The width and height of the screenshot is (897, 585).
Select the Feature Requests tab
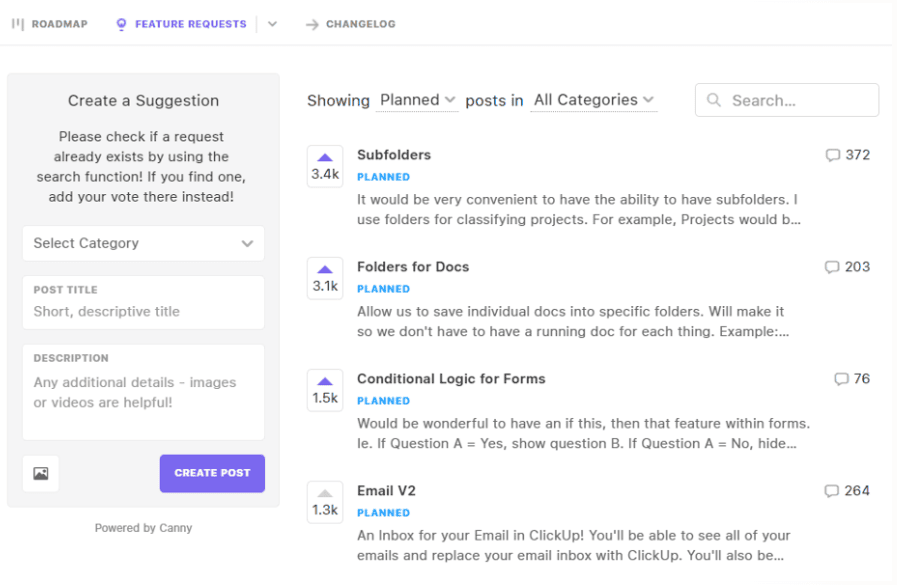(181, 24)
